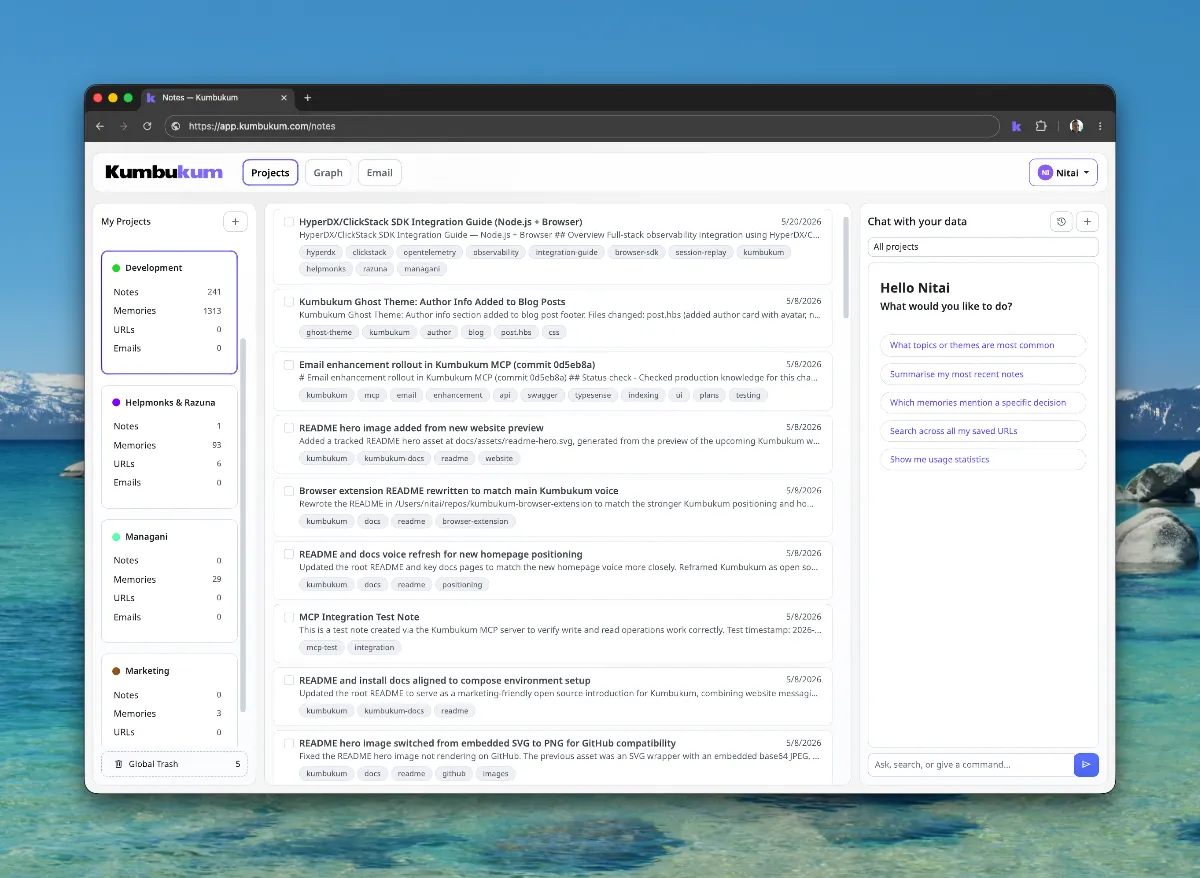Image resolution: width=1200 pixels, height=878 pixels.
Task: Go back in browser history
Action: pos(100,126)
